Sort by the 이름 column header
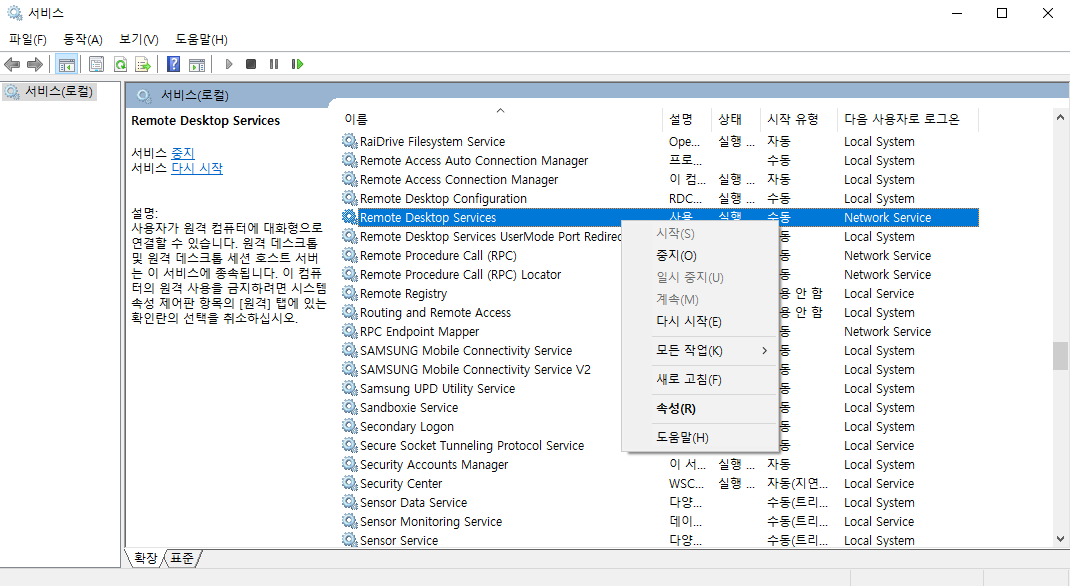The width and height of the screenshot is (1070, 586). 502,119
